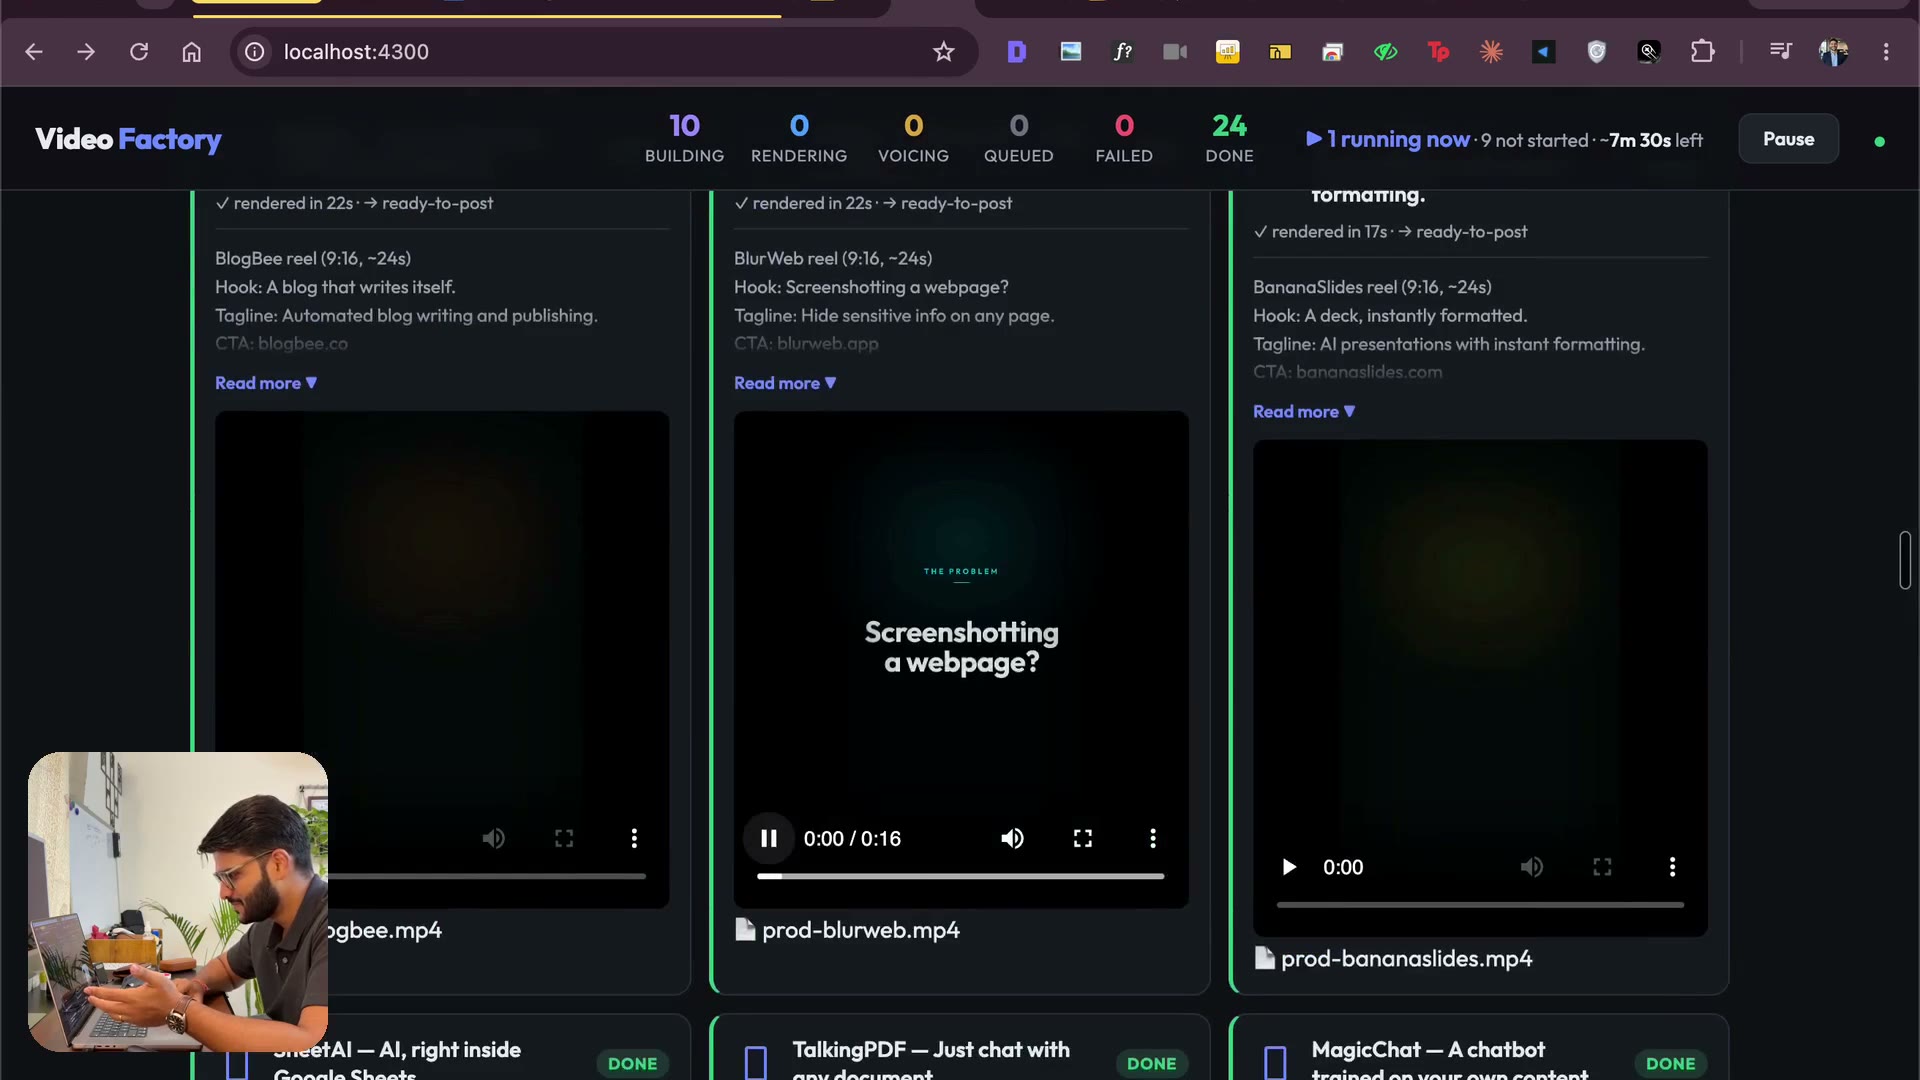Open the purple D extension
Viewport: 1920px width, 1080px height.
(1017, 52)
